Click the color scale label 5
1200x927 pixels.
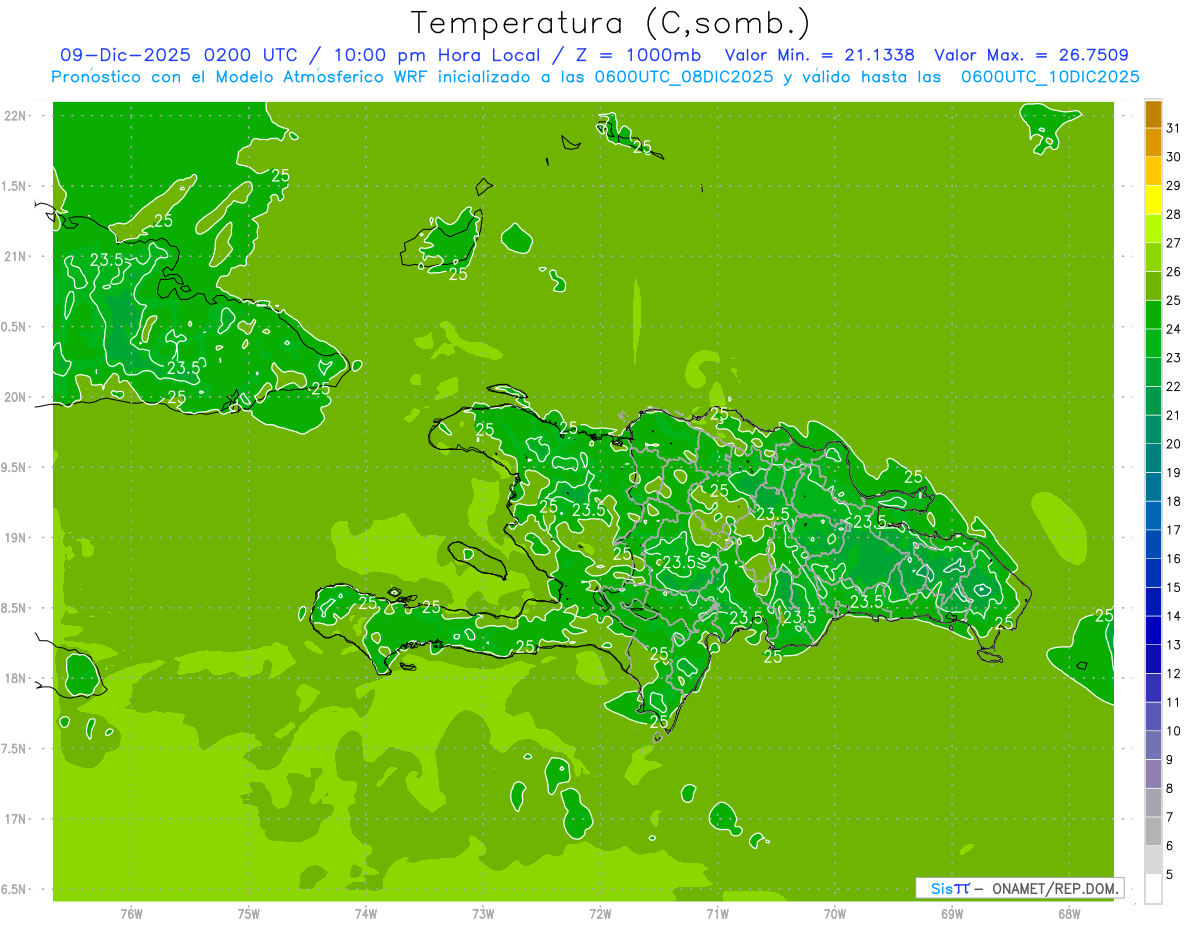pyautogui.click(x=1170, y=875)
